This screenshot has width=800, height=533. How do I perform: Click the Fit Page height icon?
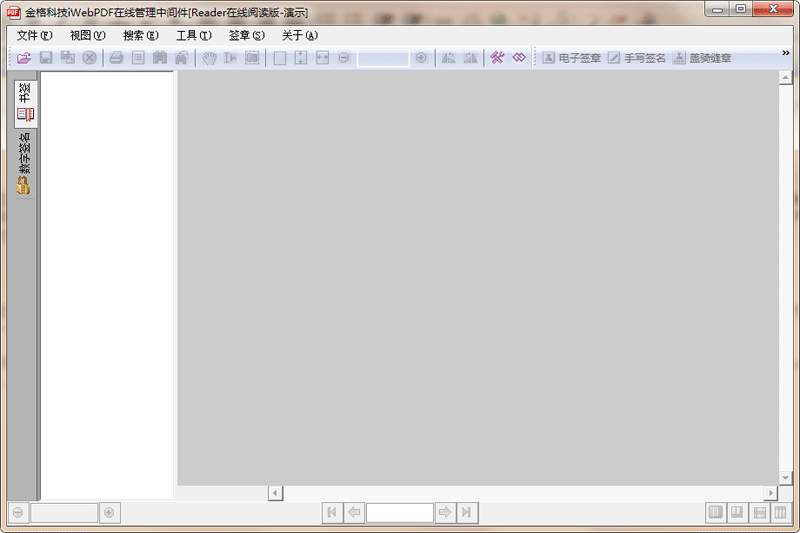[x=301, y=58]
